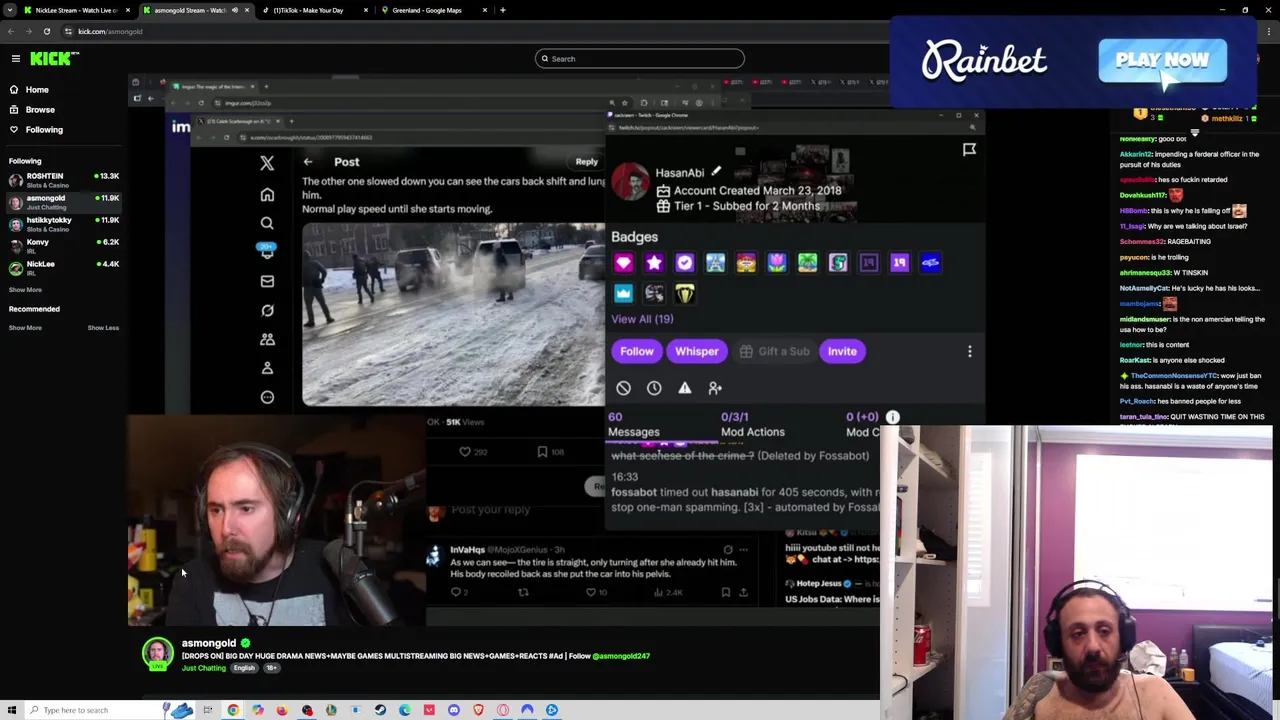The image size is (1280, 720).
Task: Open hstikkytokky channel in Following list
Action: pos(64,224)
